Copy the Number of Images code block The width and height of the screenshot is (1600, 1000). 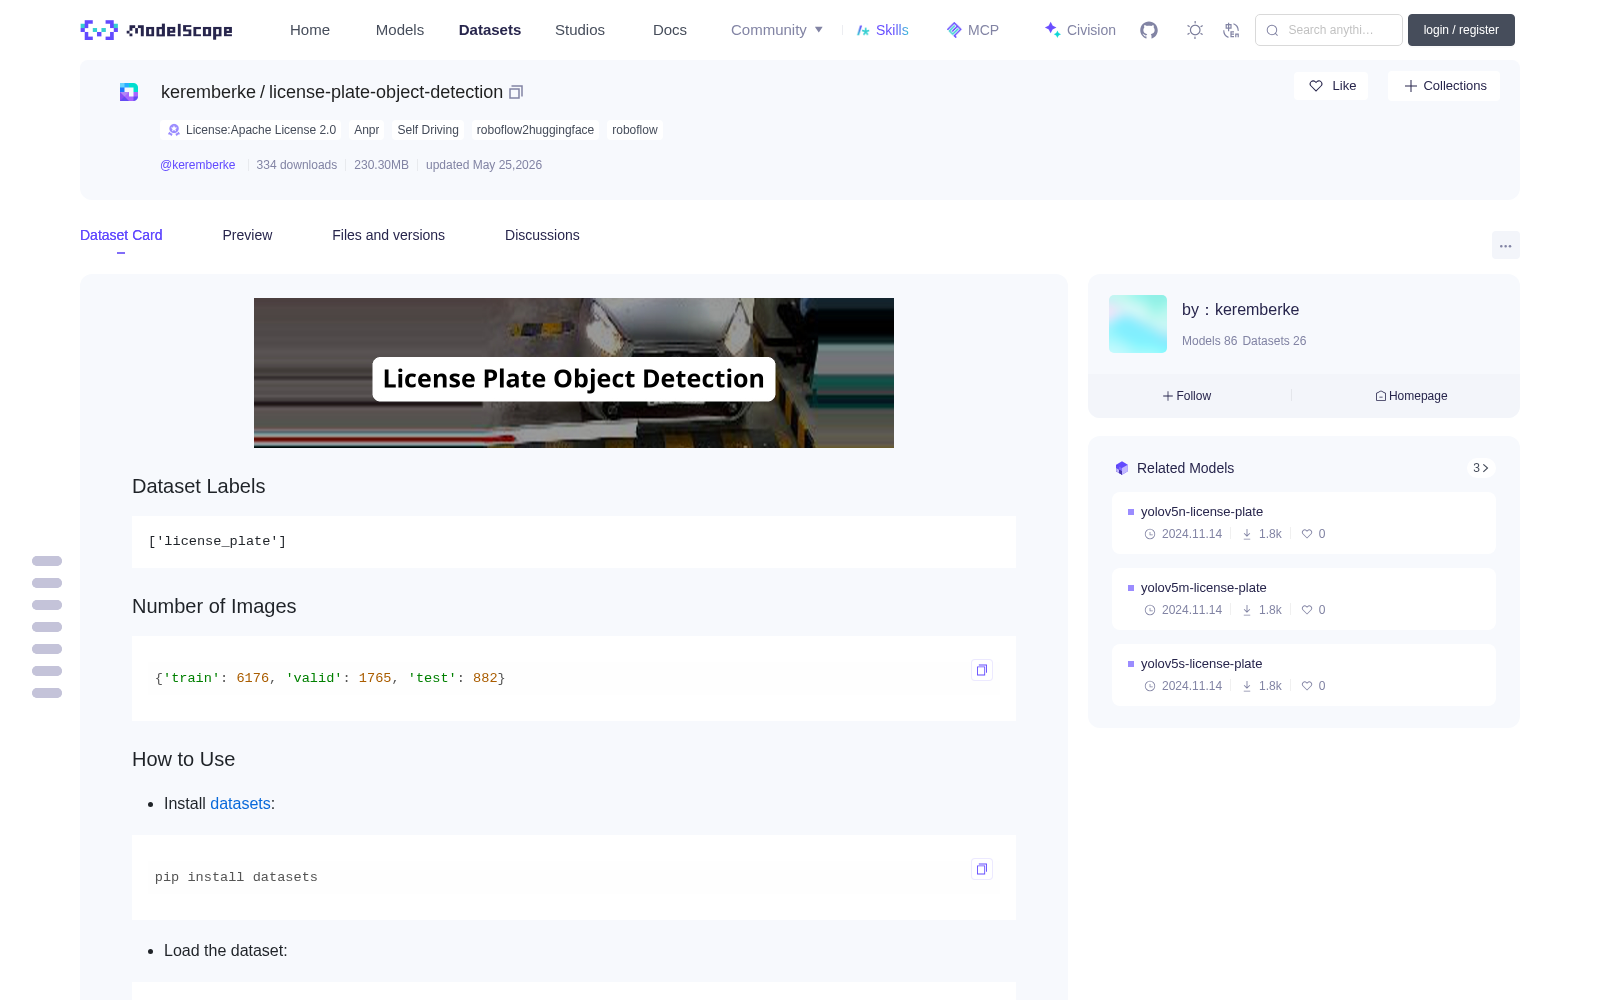click(982, 670)
